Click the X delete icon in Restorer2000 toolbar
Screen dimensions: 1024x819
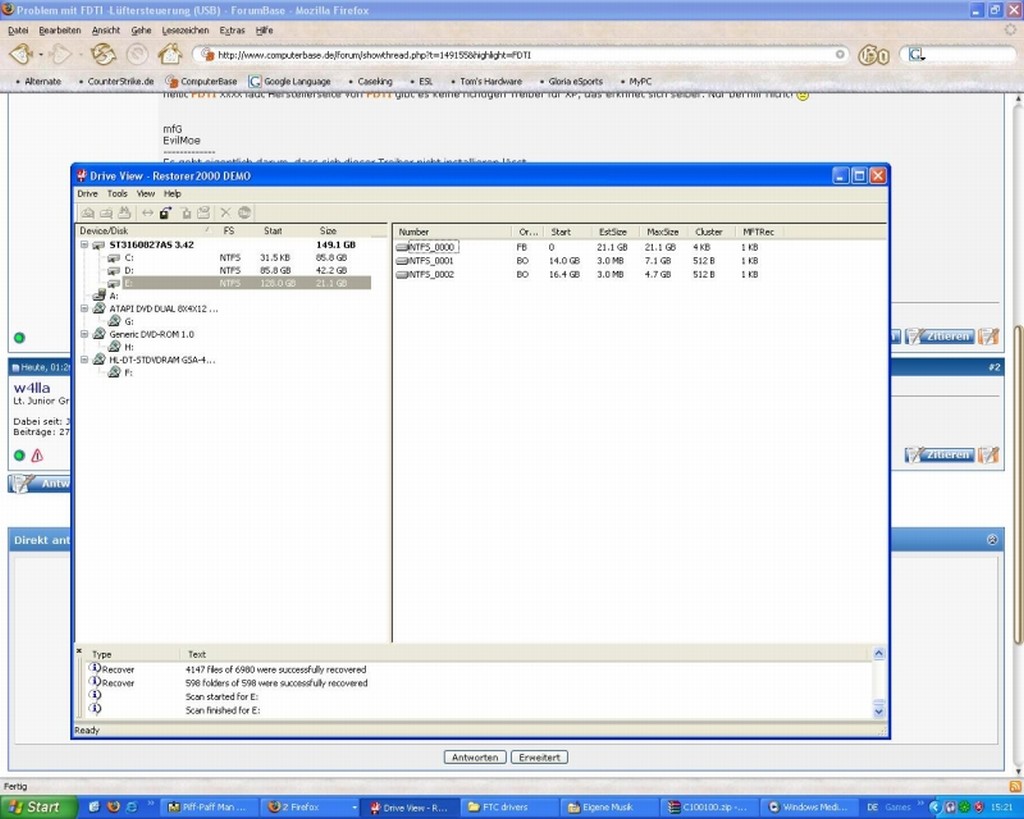[225, 213]
